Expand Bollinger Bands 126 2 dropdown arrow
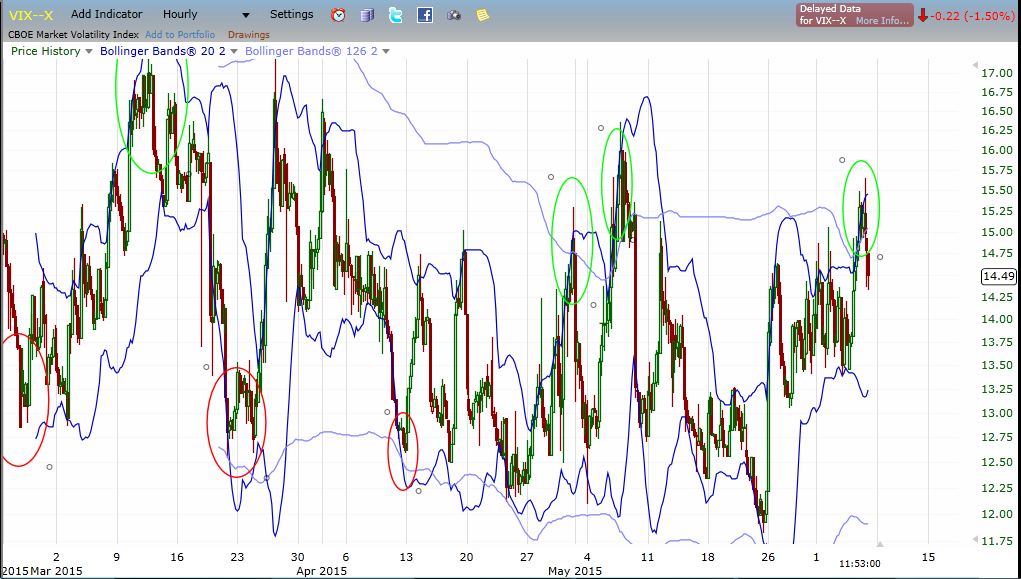The height and width of the screenshot is (579, 1021). (385, 51)
